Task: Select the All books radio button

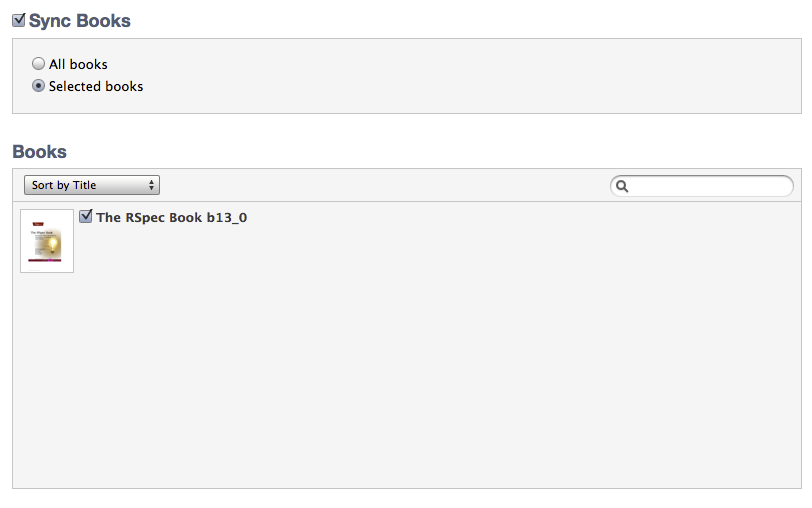Action: (38, 64)
